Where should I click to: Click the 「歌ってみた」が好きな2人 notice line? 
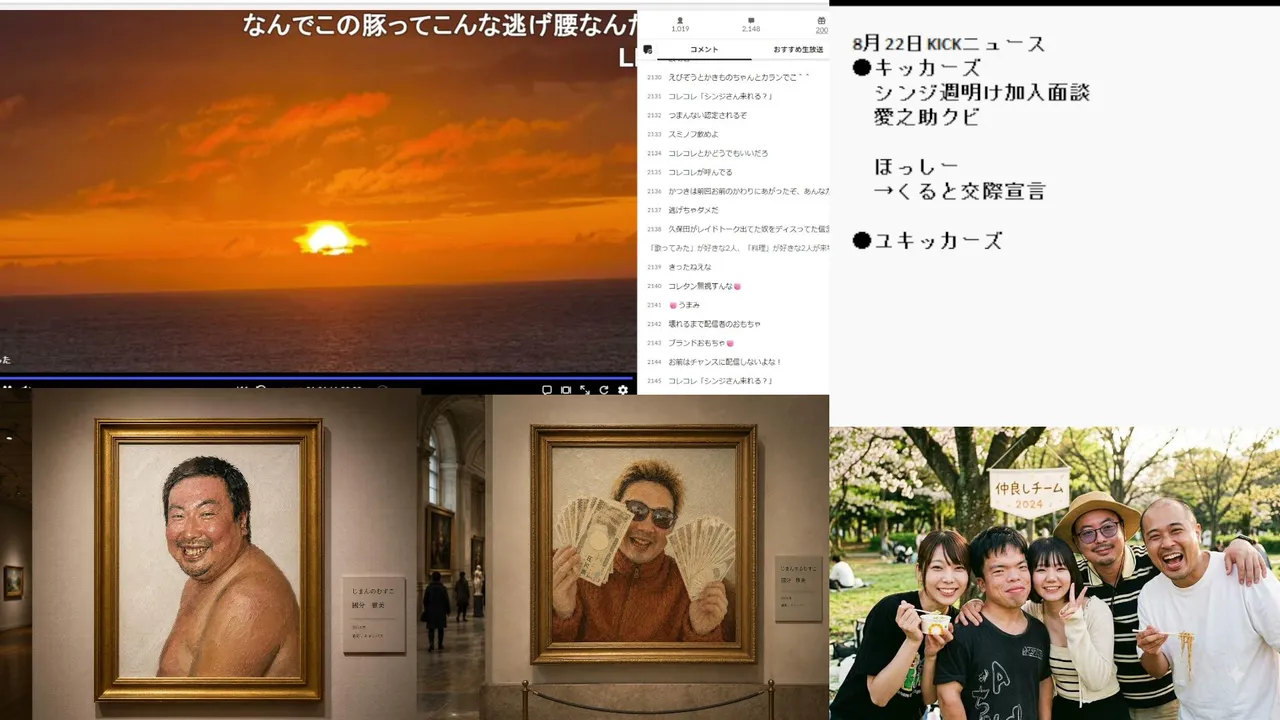[x=738, y=248]
